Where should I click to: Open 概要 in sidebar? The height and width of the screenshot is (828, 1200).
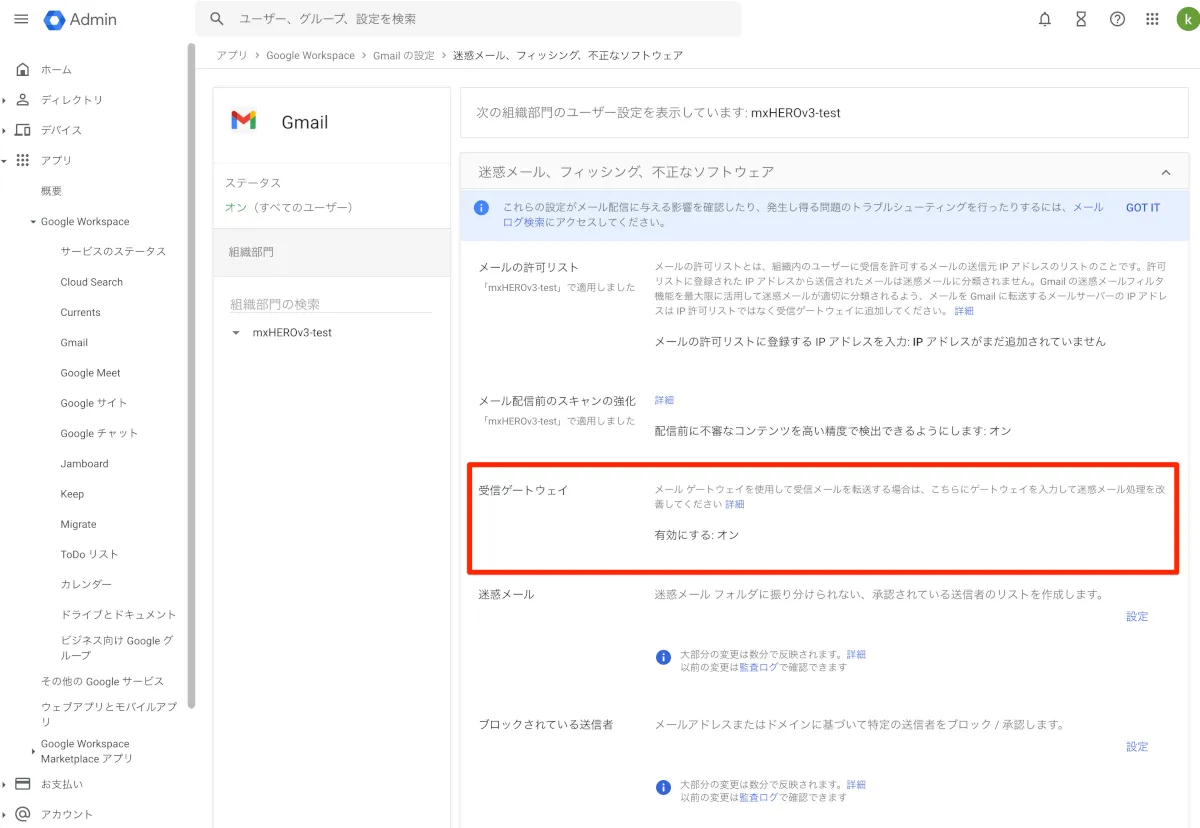tap(51, 191)
